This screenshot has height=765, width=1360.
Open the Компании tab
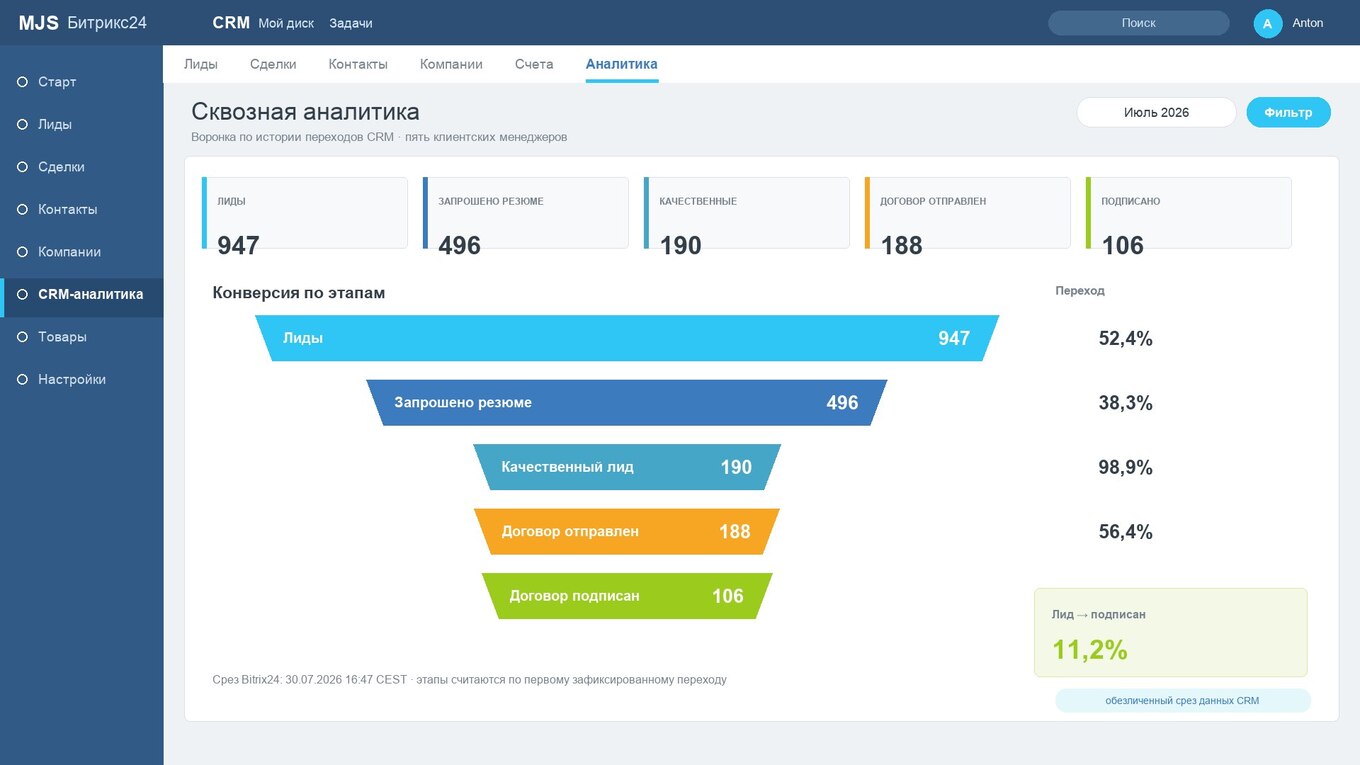tap(451, 64)
